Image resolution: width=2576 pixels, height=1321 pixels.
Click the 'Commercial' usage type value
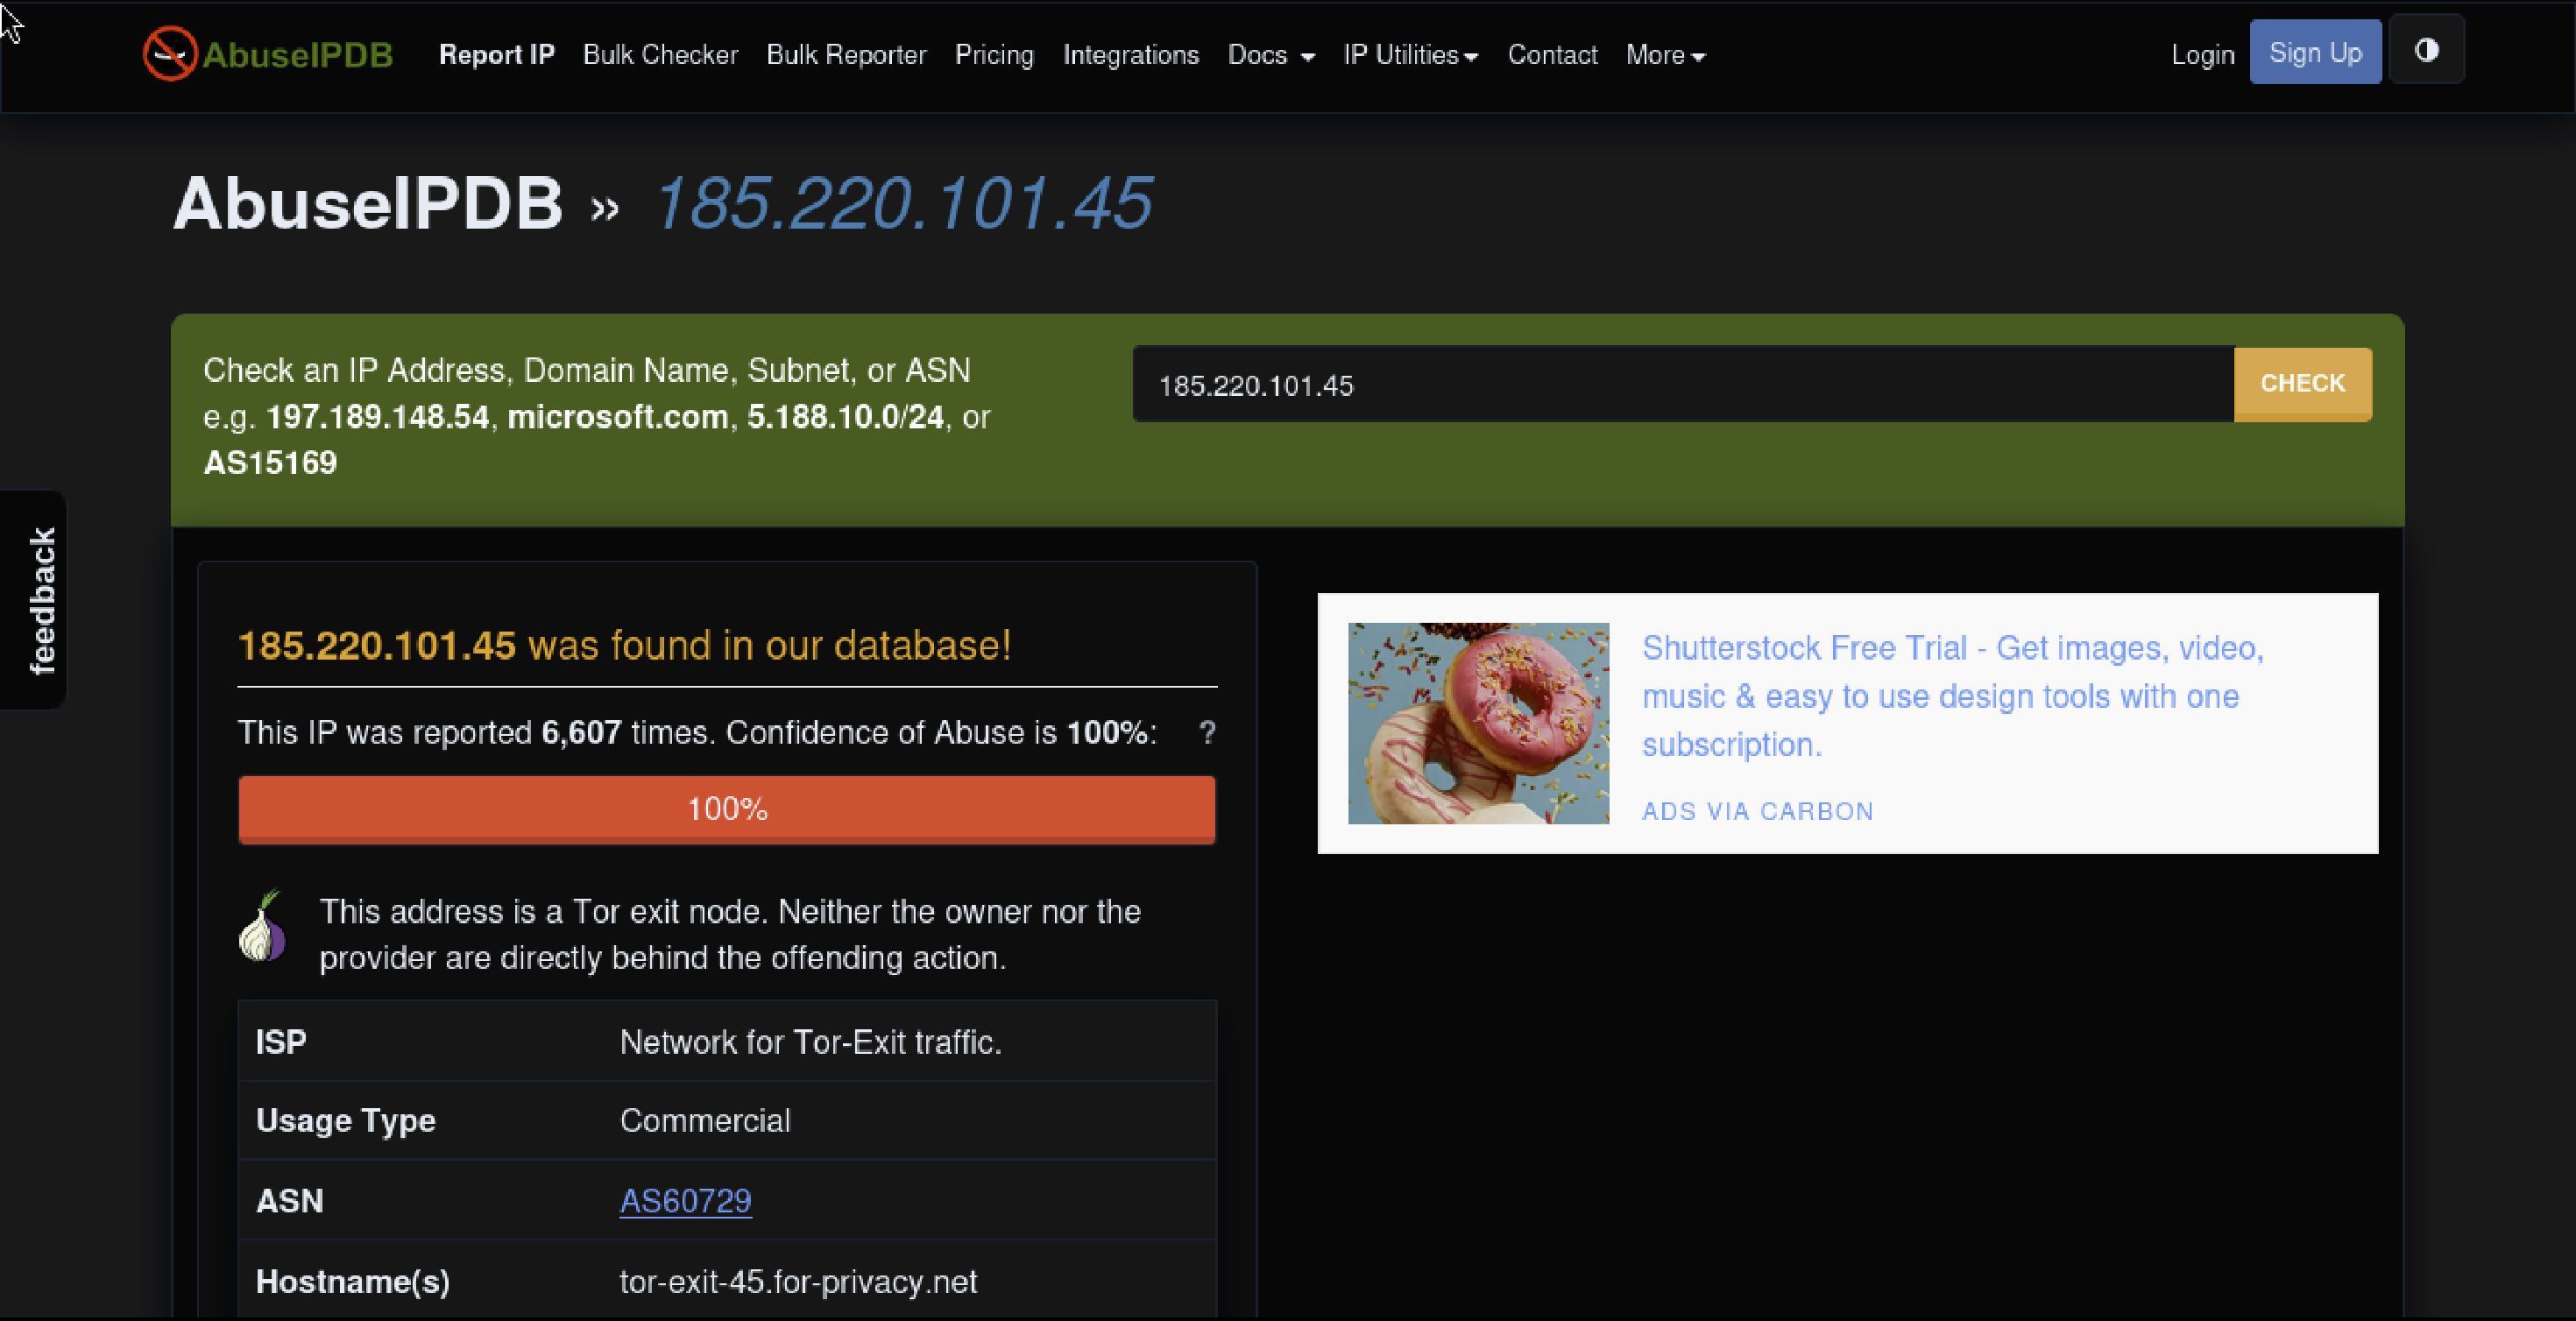pos(705,1121)
